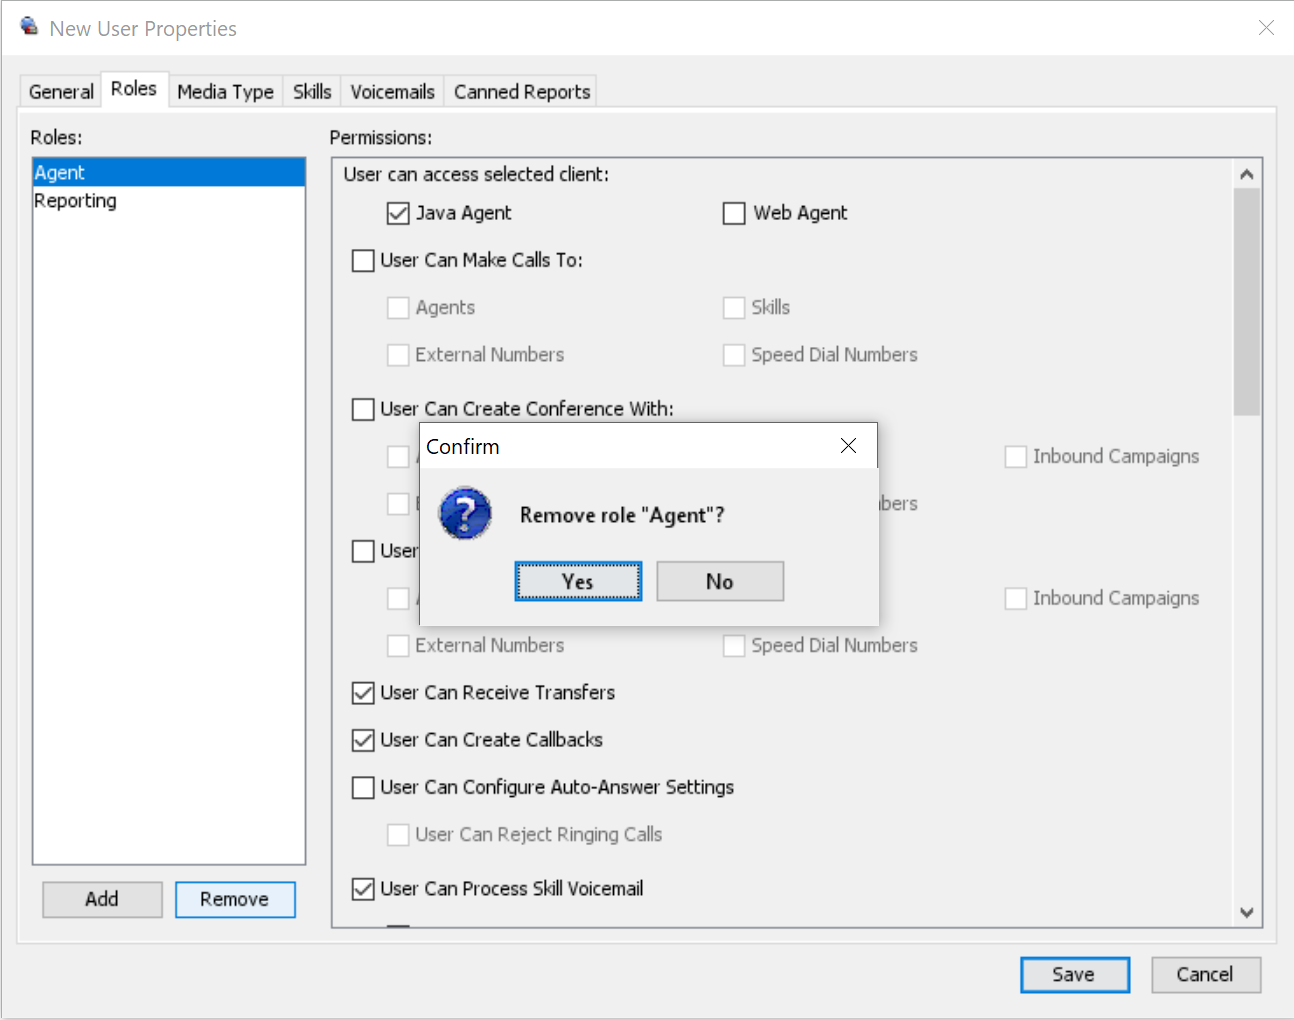The height and width of the screenshot is (1020, 1294).
Task: Close the Confirm dialog with X
Action: click(x=848, y=446)
